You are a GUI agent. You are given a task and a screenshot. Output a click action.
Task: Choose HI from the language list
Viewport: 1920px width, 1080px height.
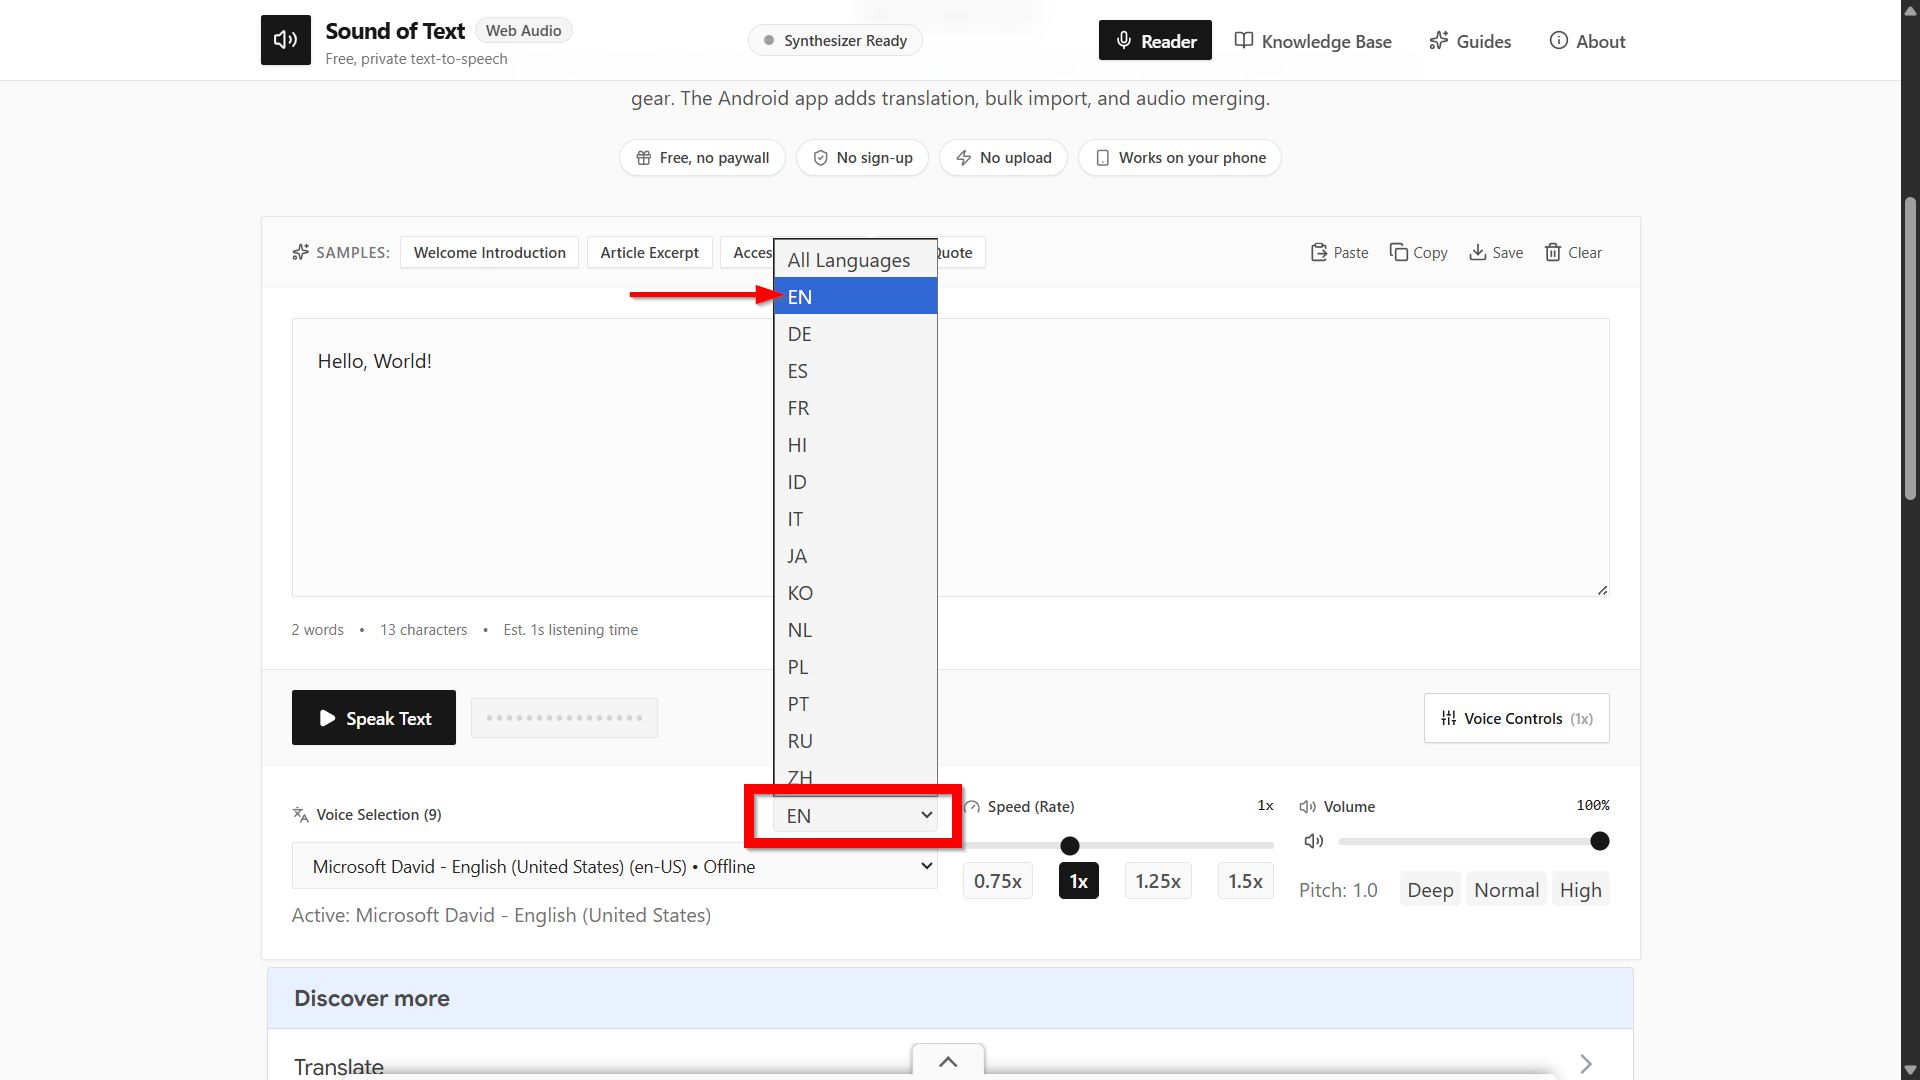pos(855,445)
